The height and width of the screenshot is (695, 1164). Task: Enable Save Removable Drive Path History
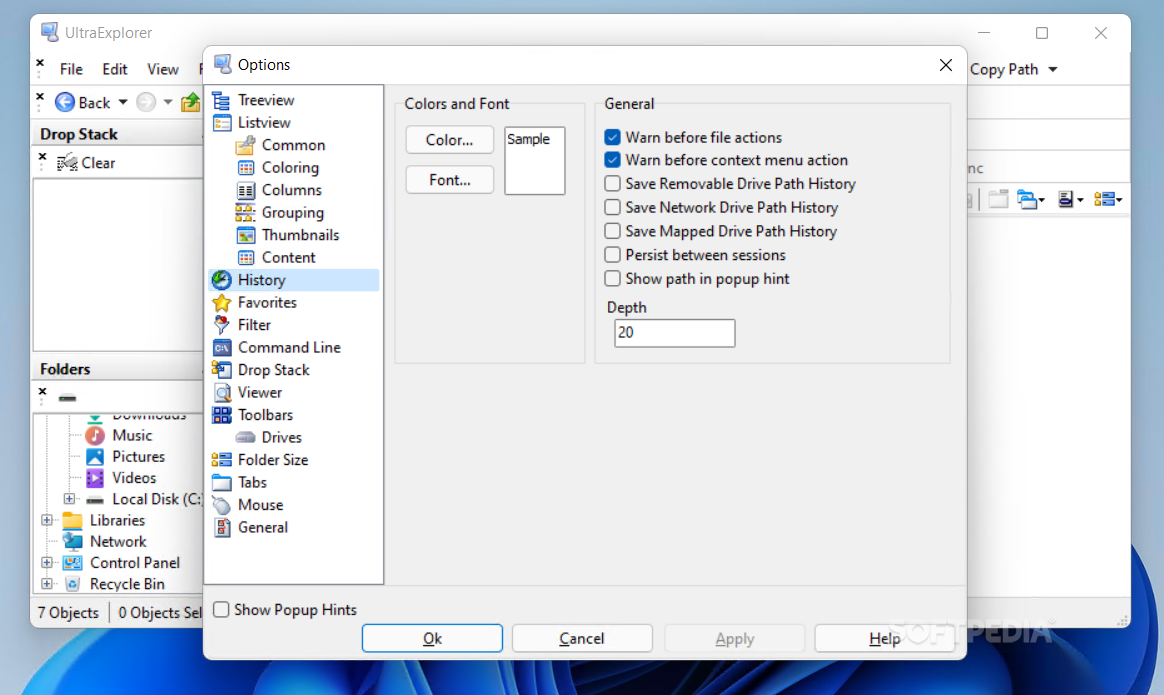tap(612, 183)
